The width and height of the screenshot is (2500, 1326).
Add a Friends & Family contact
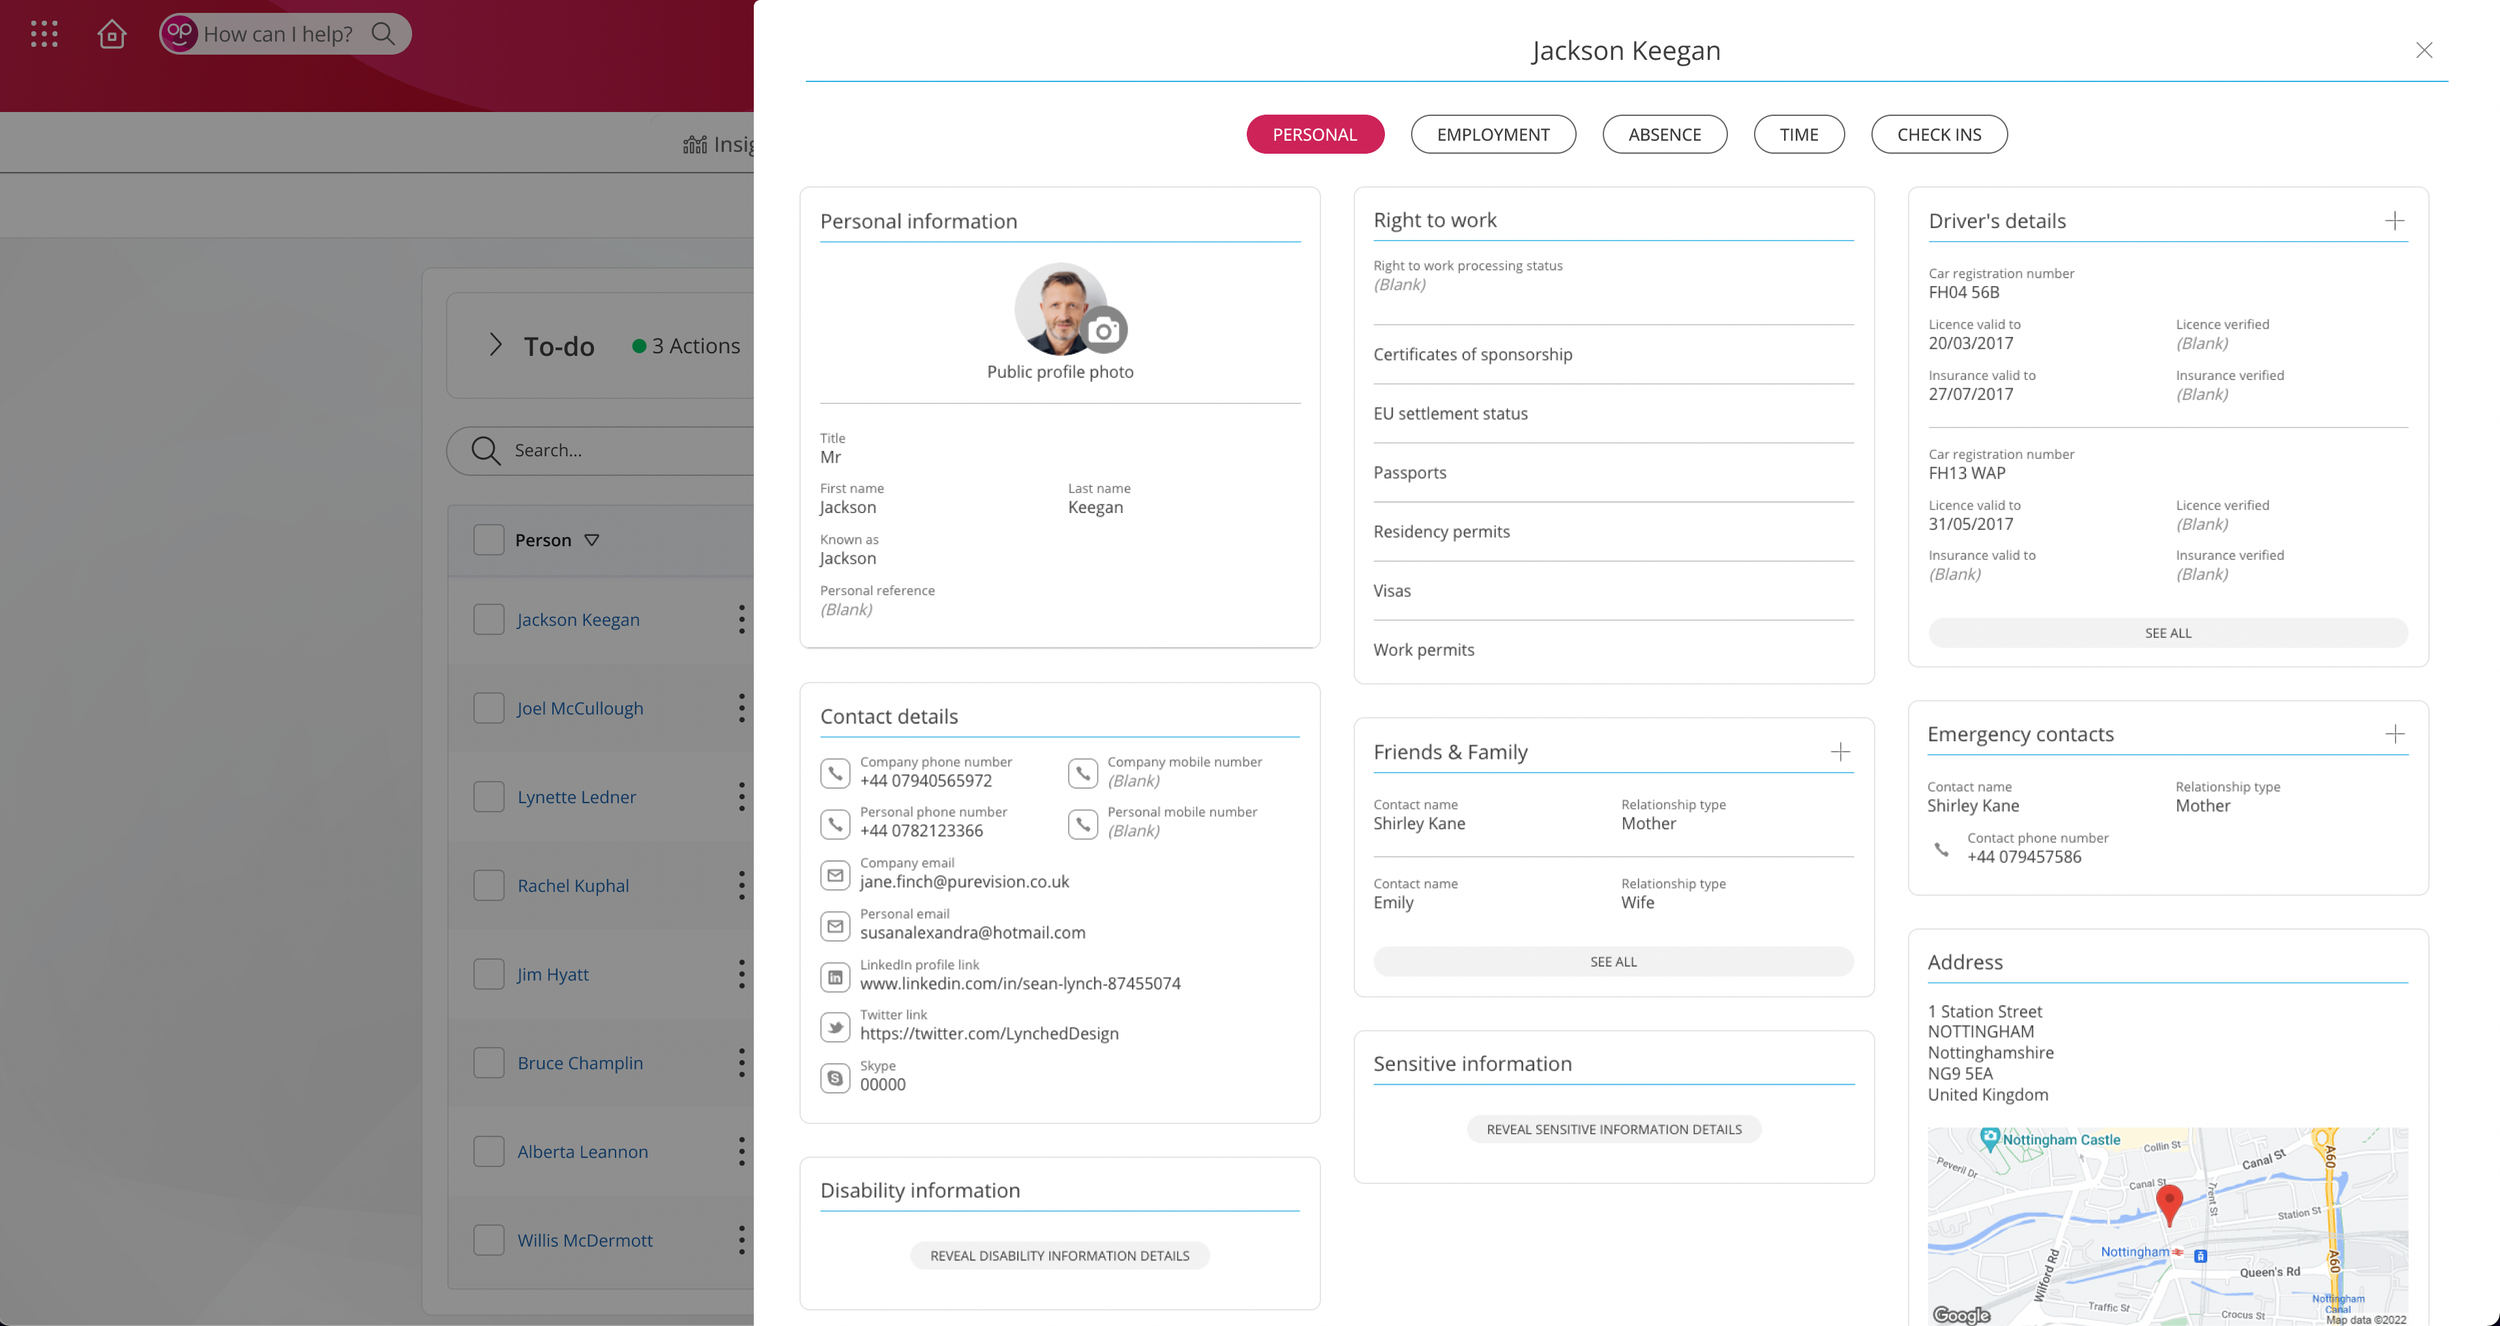click(x=1840, y=752)
